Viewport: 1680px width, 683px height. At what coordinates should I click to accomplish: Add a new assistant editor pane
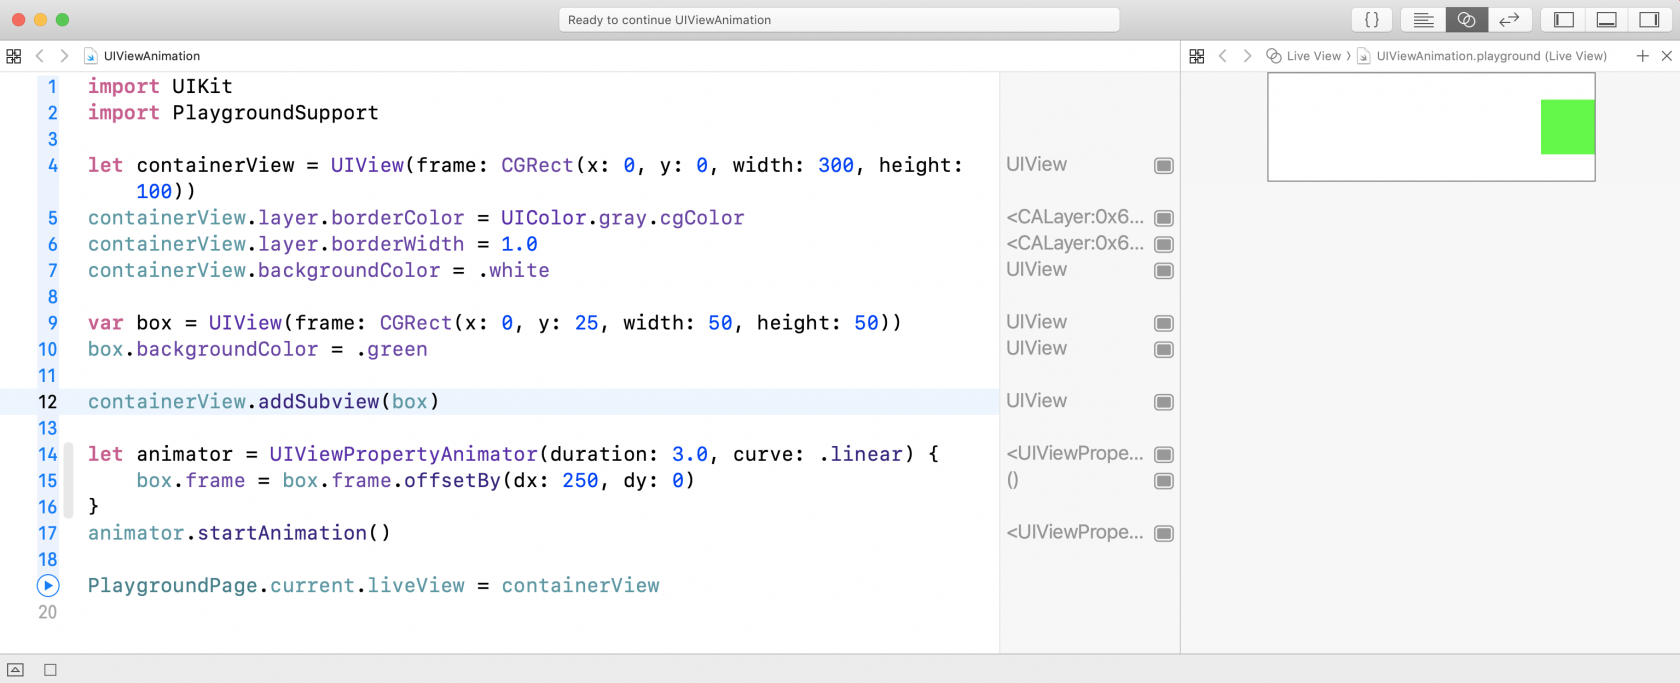click(1642, 56)
